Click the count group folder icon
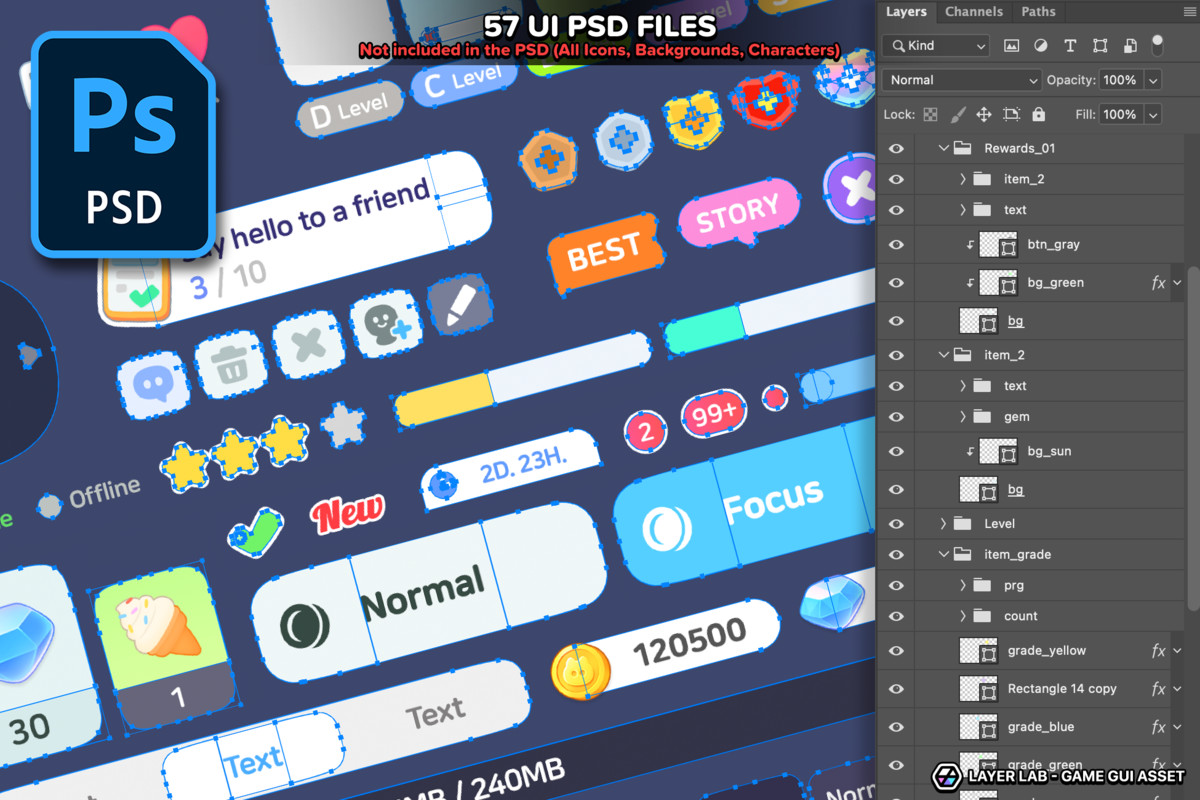Screen dimensions: 1200x800 982,616
